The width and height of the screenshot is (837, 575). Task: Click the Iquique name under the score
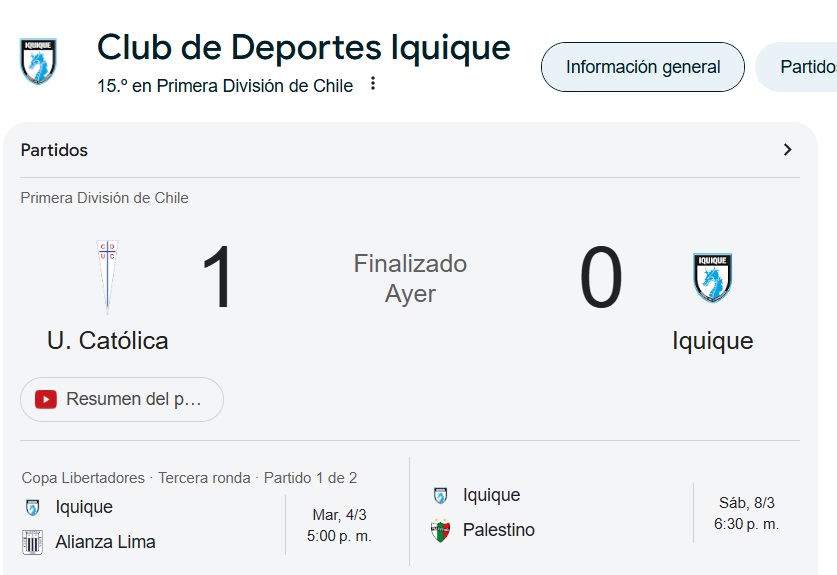713,341
